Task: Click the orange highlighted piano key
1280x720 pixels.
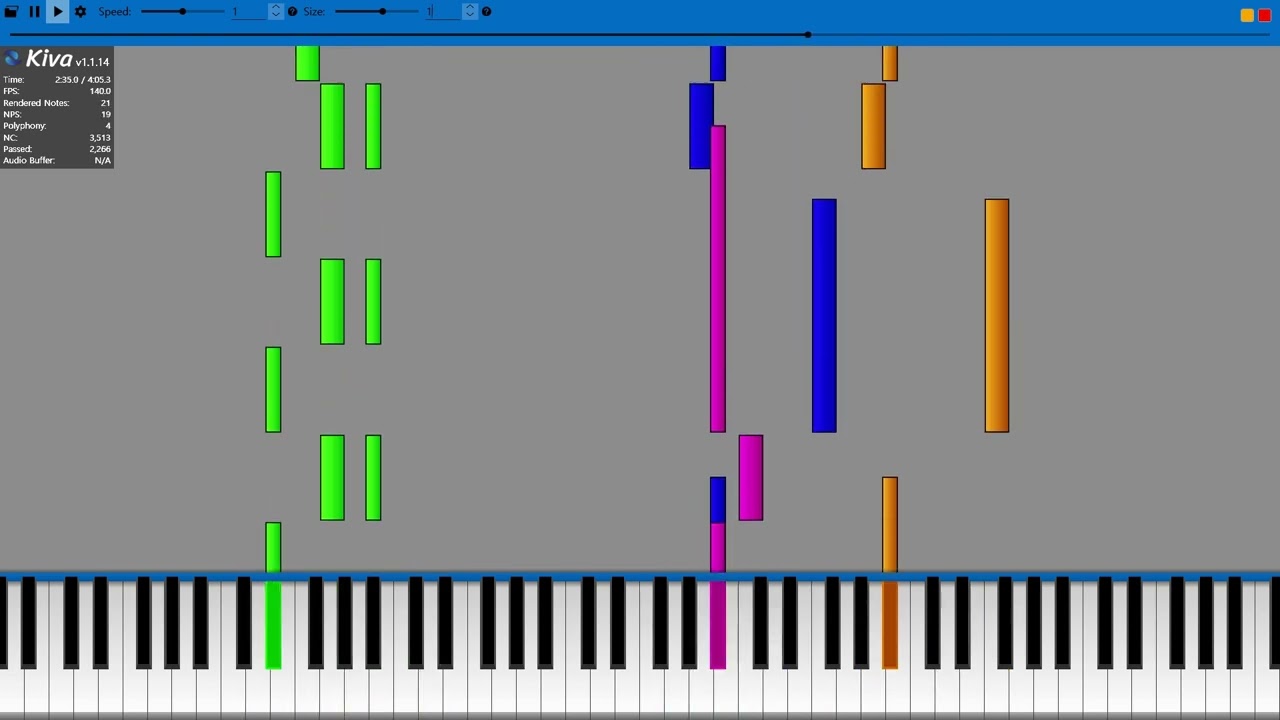Action: coord(890,625)
